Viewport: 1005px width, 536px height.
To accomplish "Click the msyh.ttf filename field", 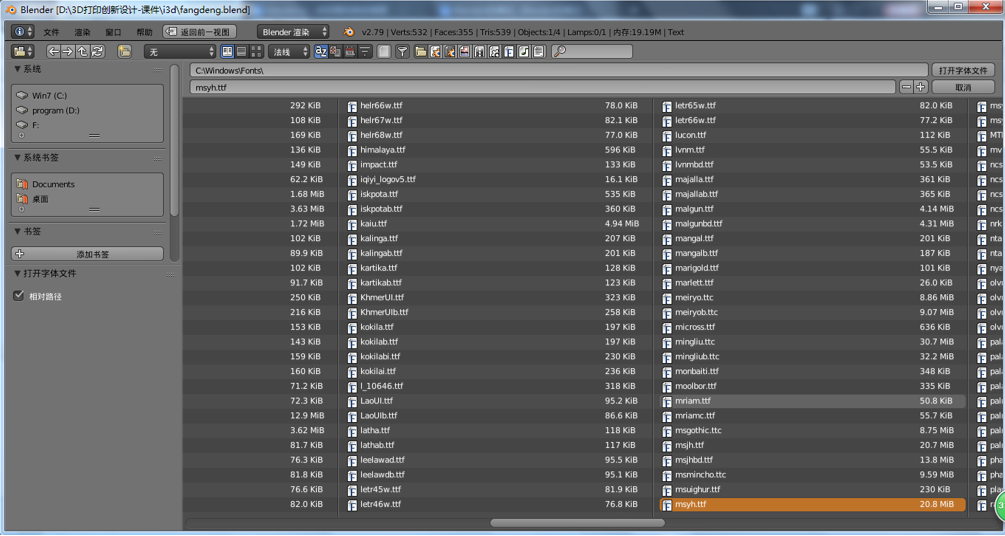I will pyautogui.click(x=542, y=87).
